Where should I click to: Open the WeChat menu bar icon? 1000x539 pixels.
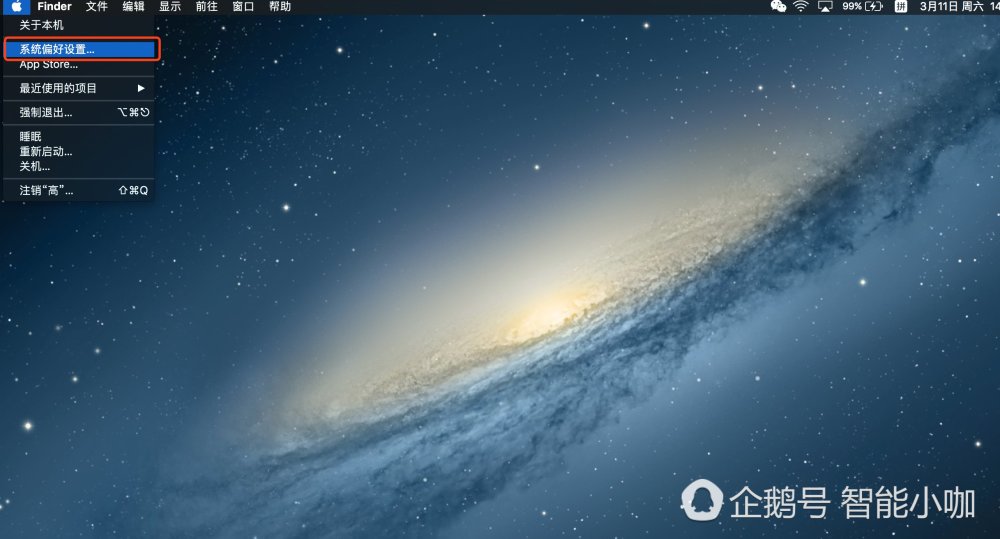coord(778,6)
